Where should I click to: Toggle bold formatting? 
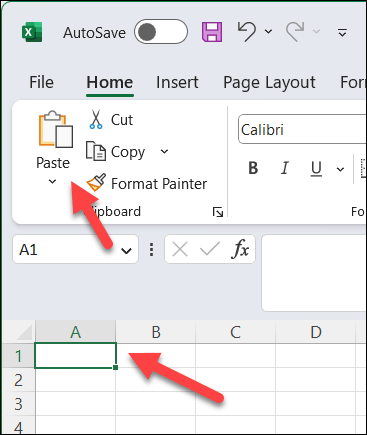coord(253,168)
